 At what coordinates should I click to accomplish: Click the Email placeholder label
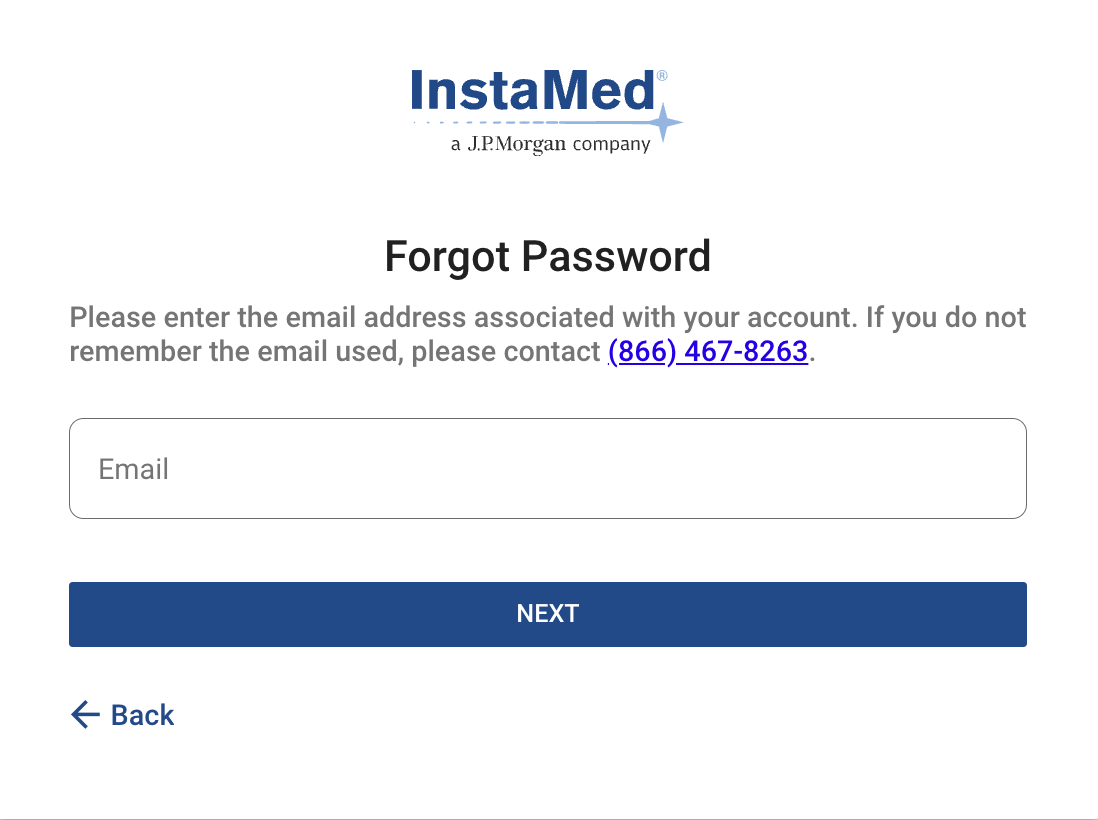tap(133, 468)
